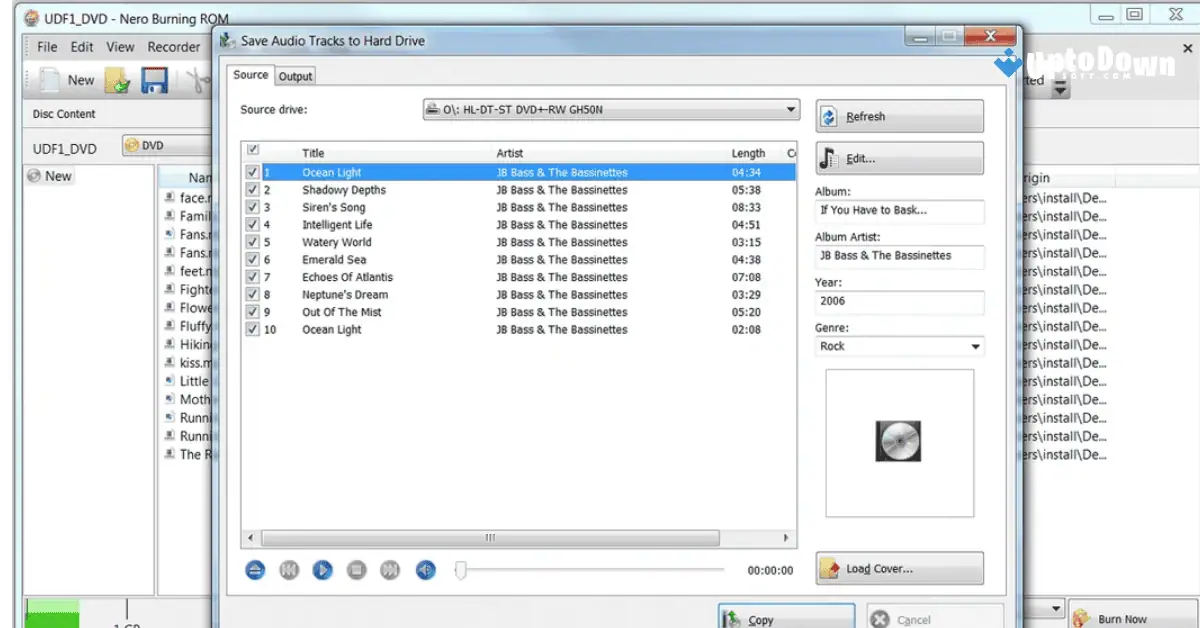Deselect the checkbox for Neptune's Dream

tap(252, 294)
